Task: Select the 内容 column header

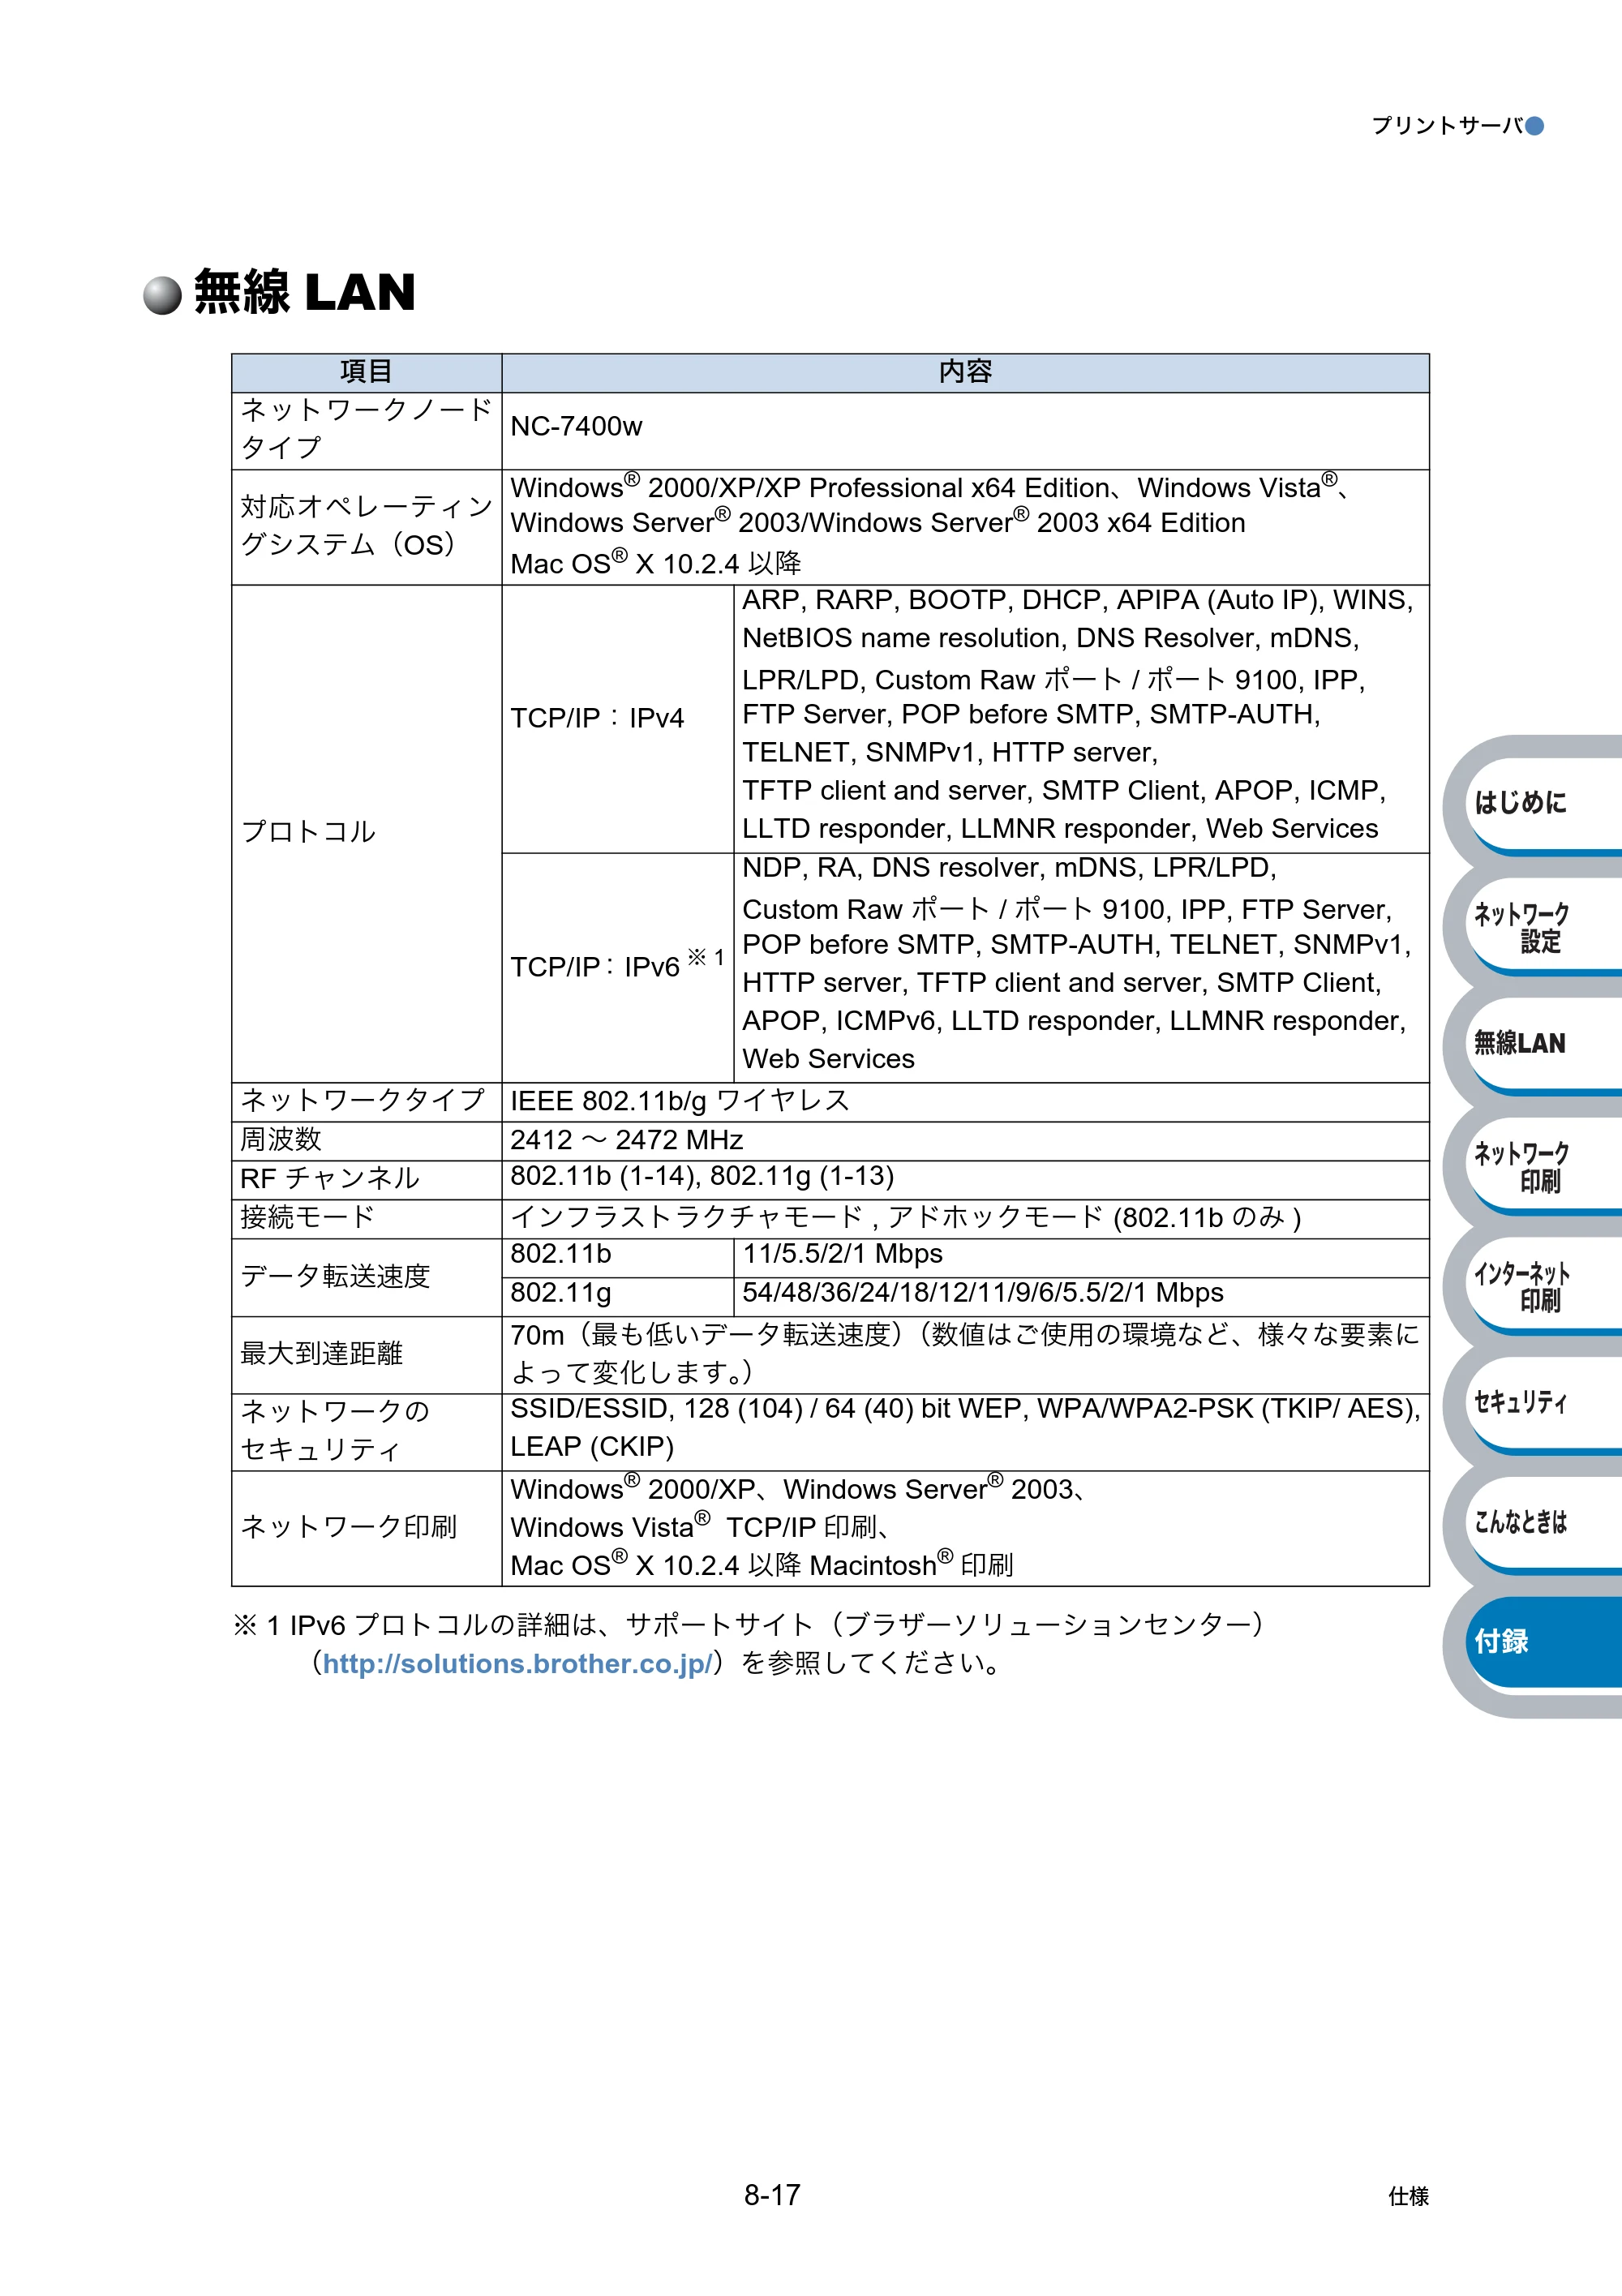Action: coord(965,372)
